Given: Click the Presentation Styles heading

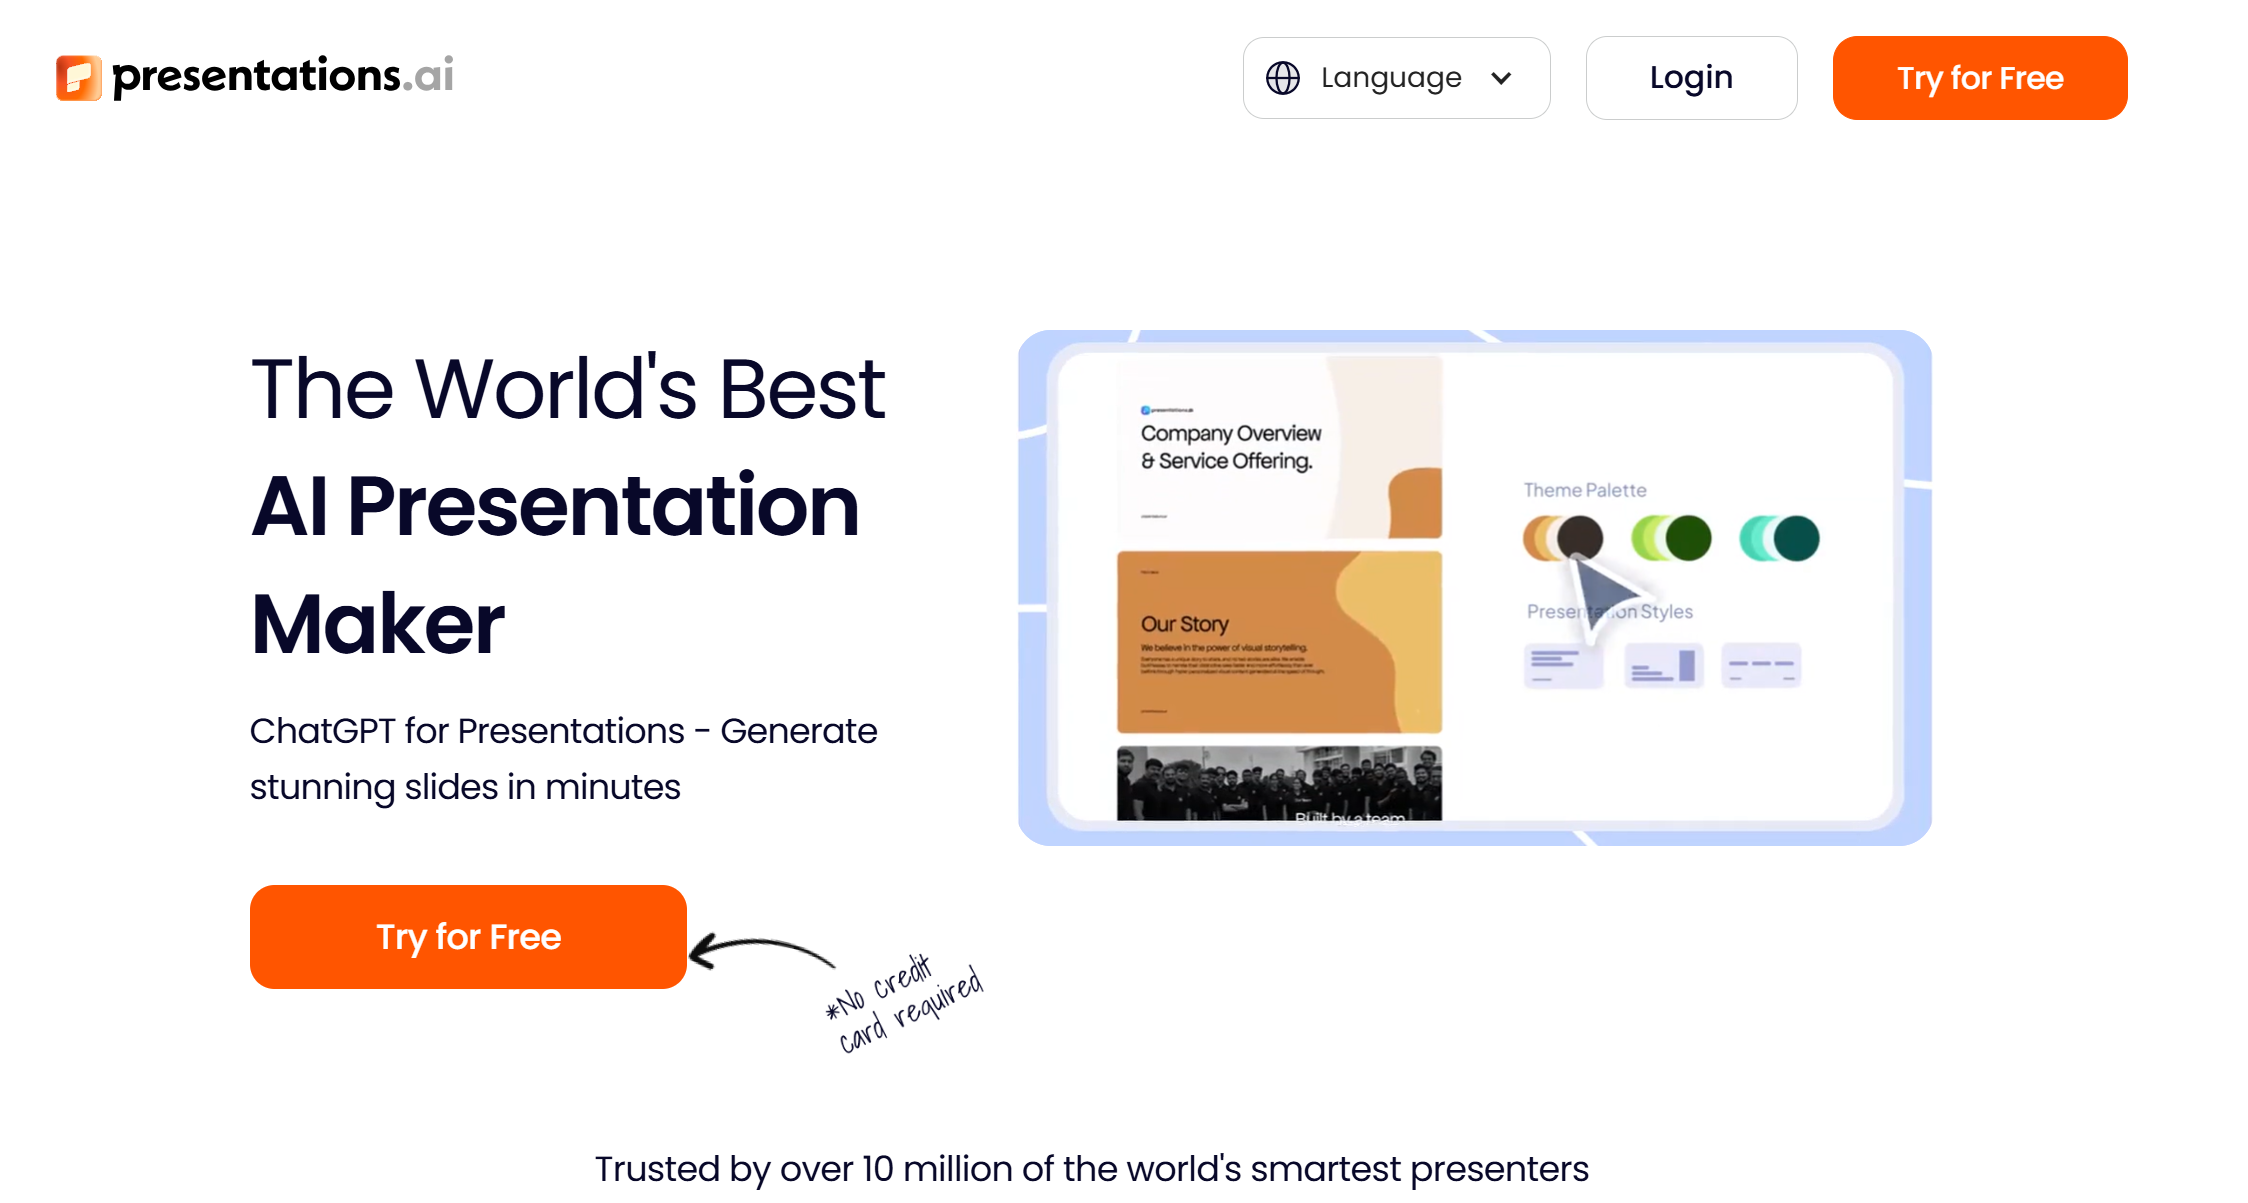Looking at the screenshot, I should (x=1609, y=611).
